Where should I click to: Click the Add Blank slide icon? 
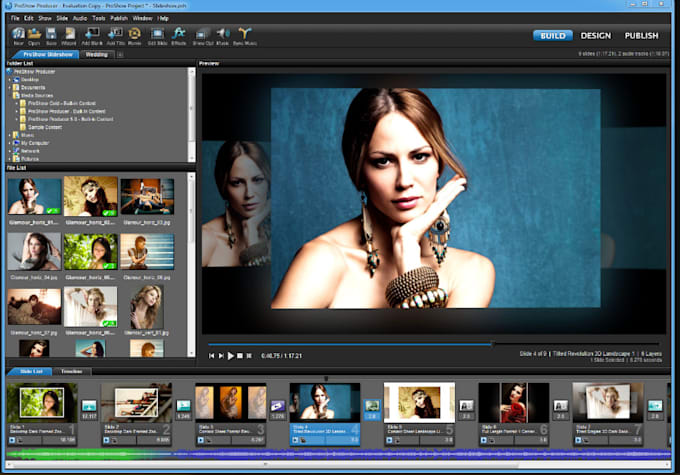[91, 34]
